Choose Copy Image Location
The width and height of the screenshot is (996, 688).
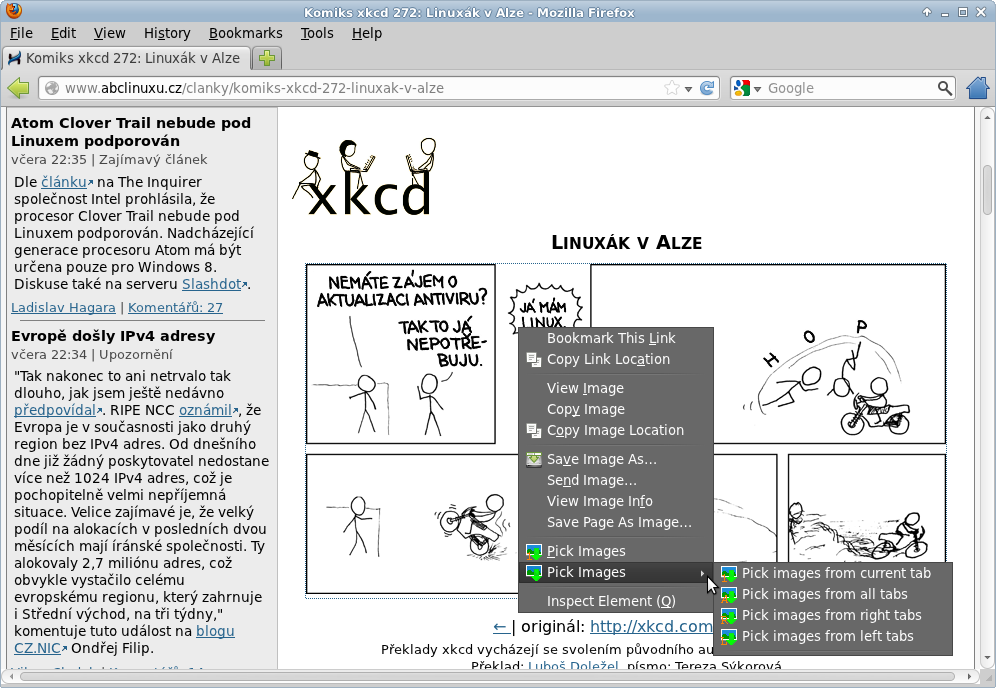tap(616, 430)
